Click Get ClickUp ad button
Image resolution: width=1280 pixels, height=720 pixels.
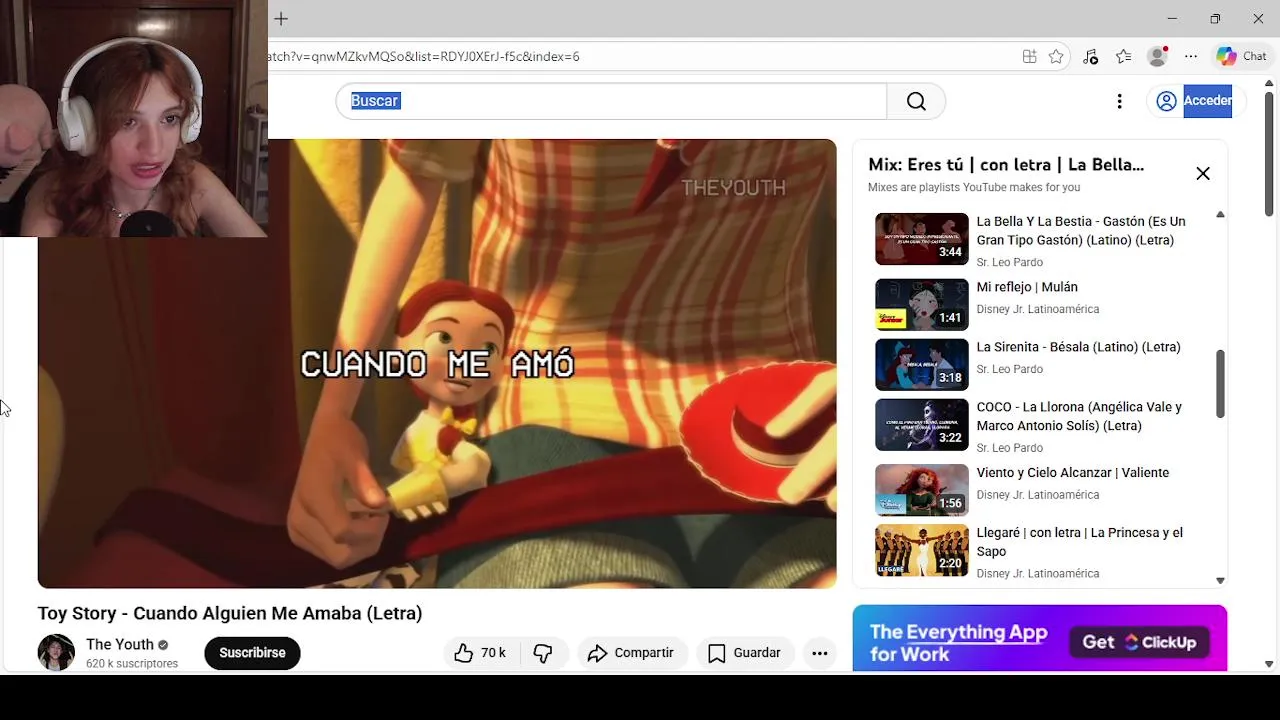tap(1139, 642)
